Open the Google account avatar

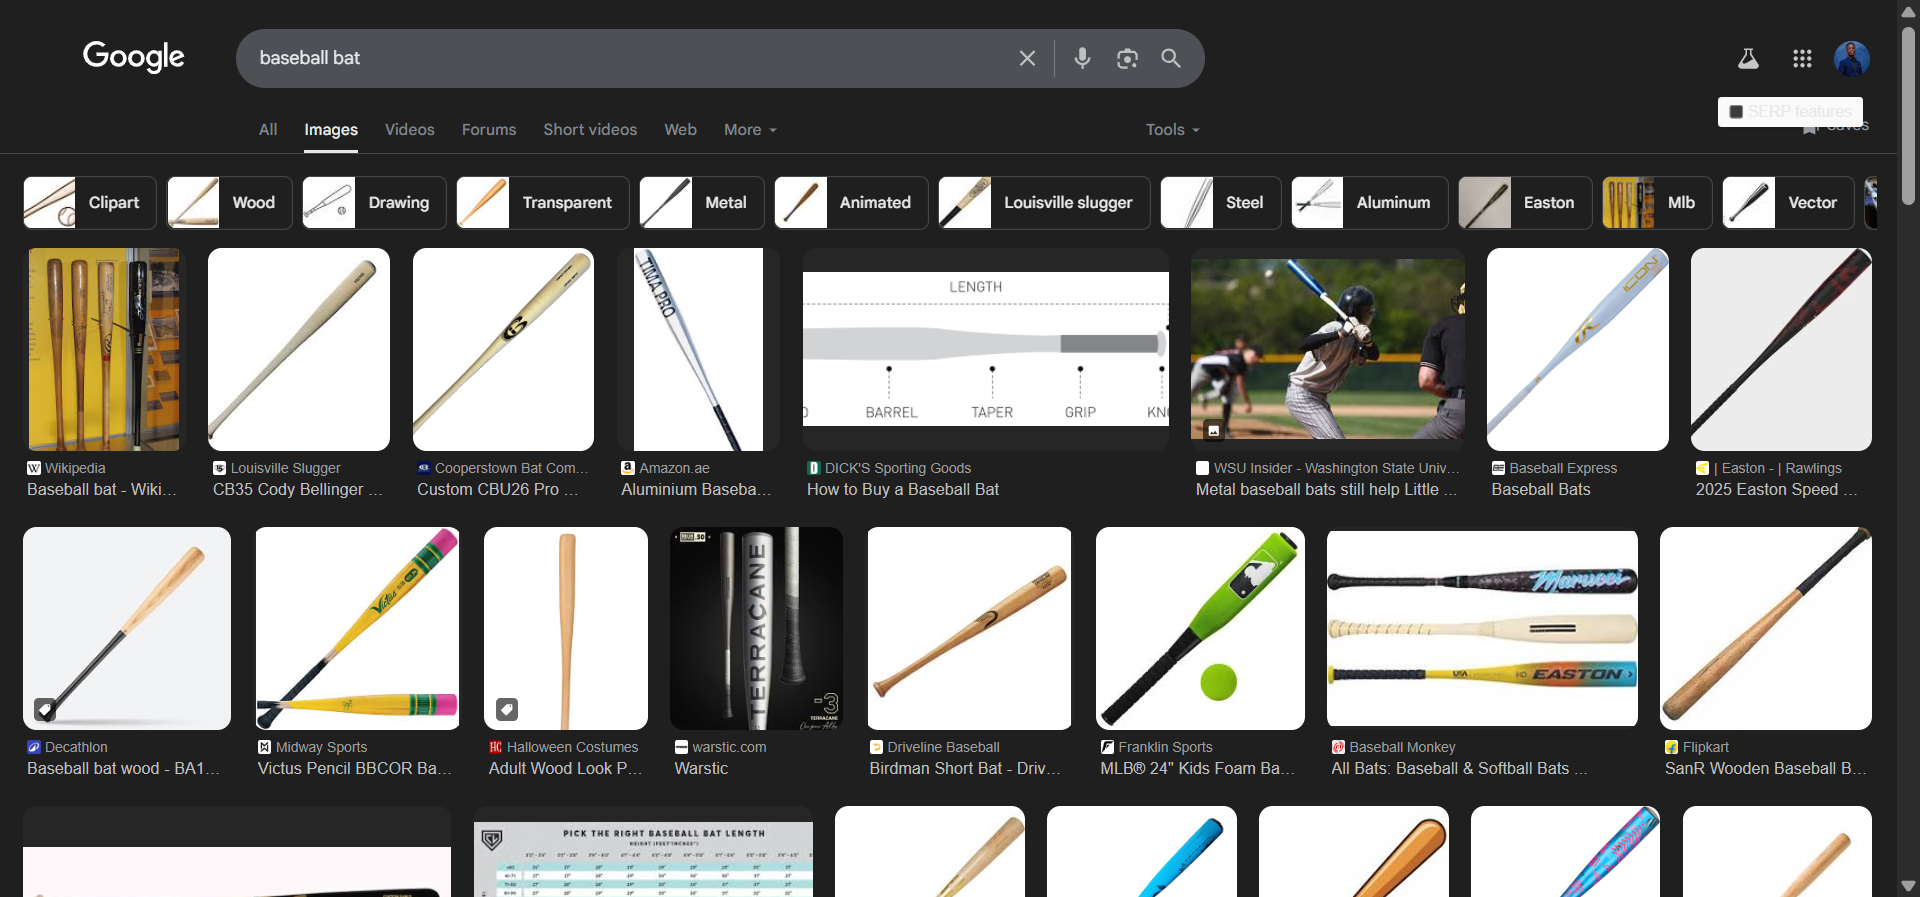1852,58
